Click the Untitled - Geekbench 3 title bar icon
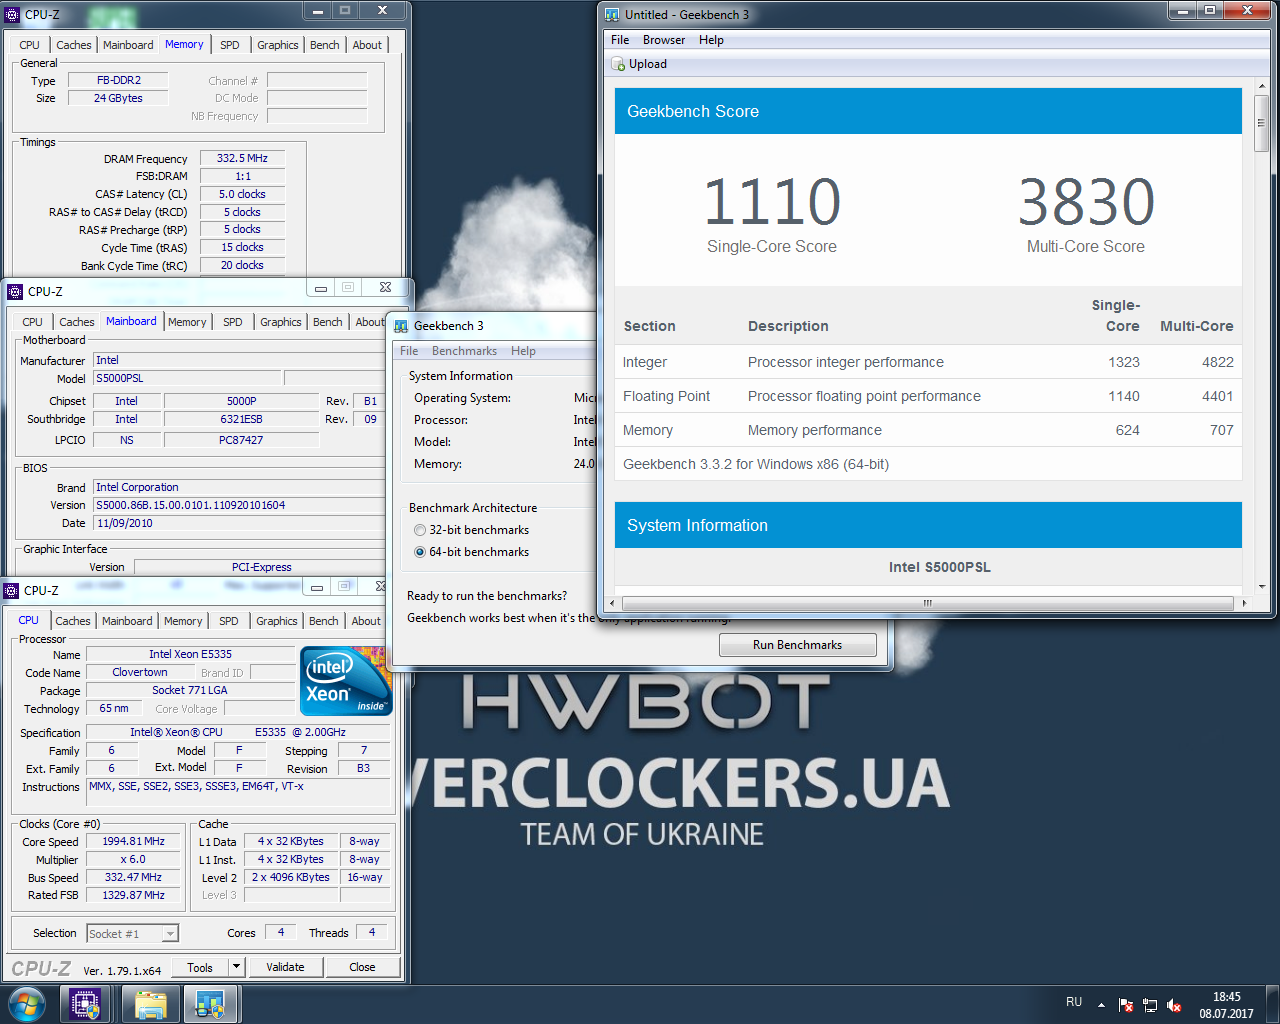The height and width of the screenshot is (1024, 1280). pyautogui.click(x=612, y=15)
